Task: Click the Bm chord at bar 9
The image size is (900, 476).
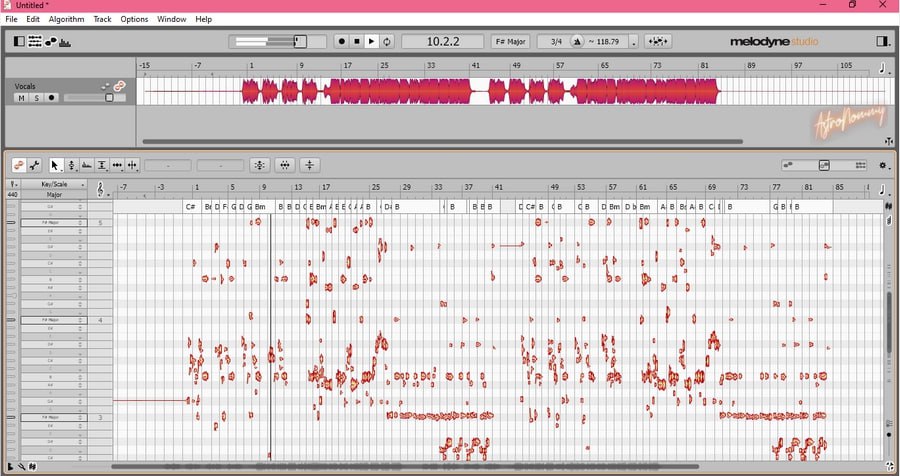Action: 260,207
